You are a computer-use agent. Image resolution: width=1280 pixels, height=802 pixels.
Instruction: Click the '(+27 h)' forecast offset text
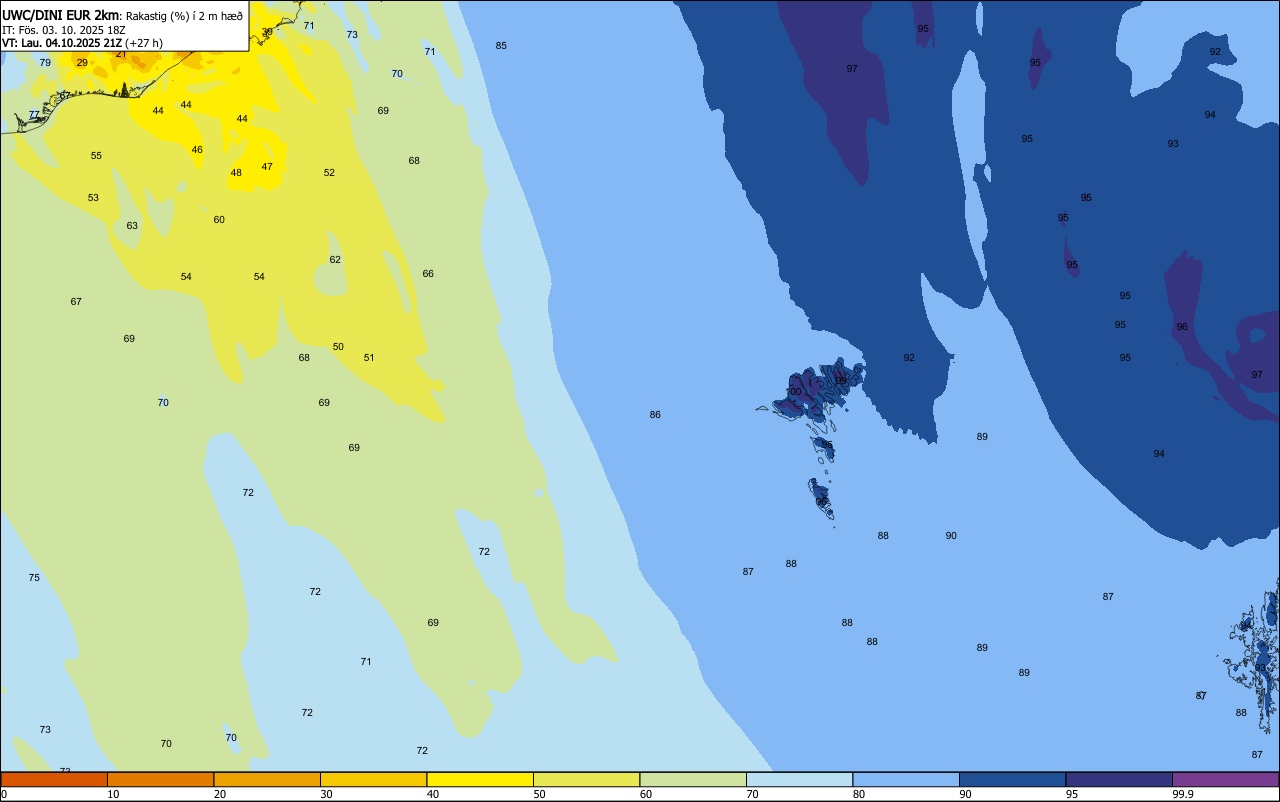pyautogui.click(x=144, y=43)
